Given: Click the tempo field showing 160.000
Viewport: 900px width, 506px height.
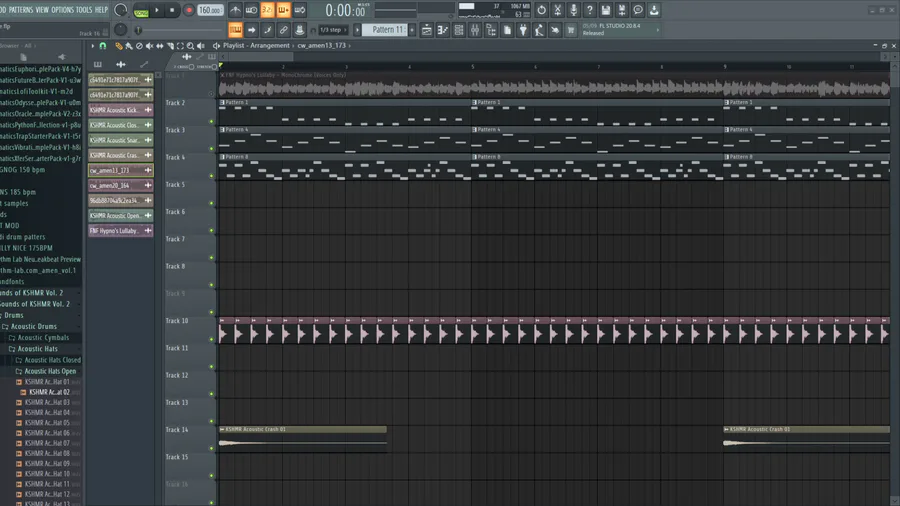Looking at the screenshot, I should [210, 10].
